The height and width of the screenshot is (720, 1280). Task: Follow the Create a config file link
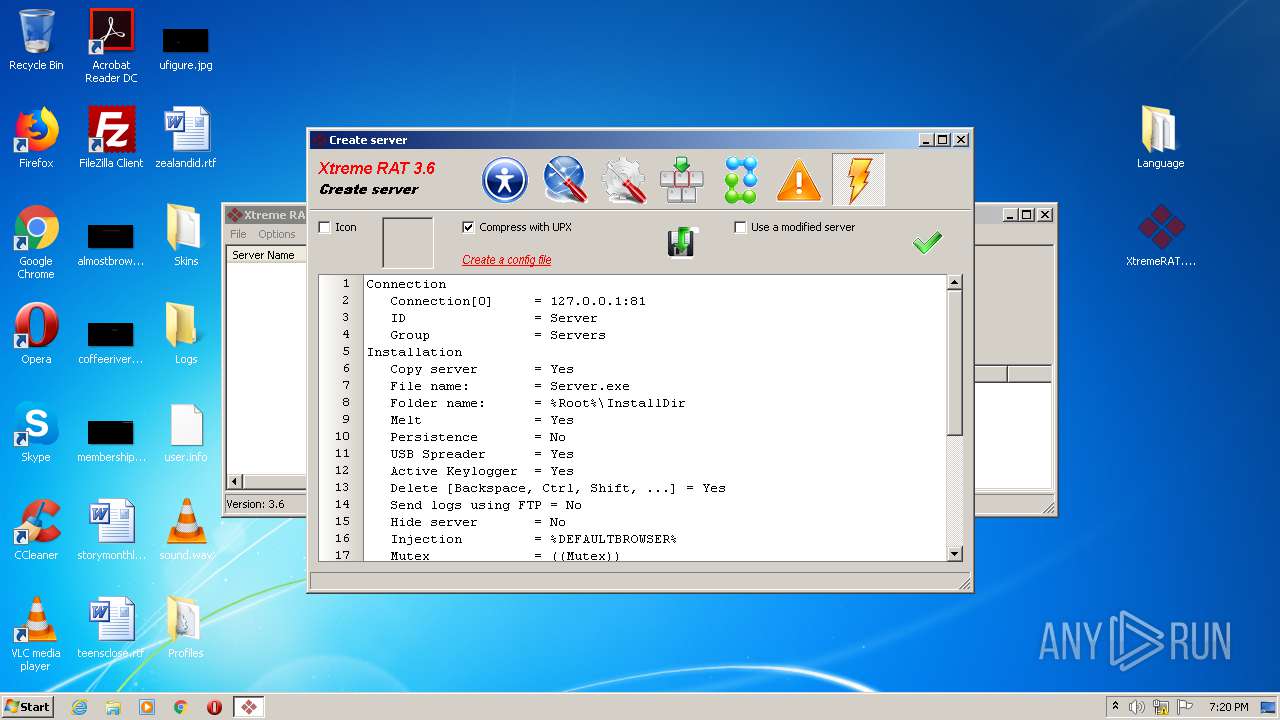(x=506, y=260)
